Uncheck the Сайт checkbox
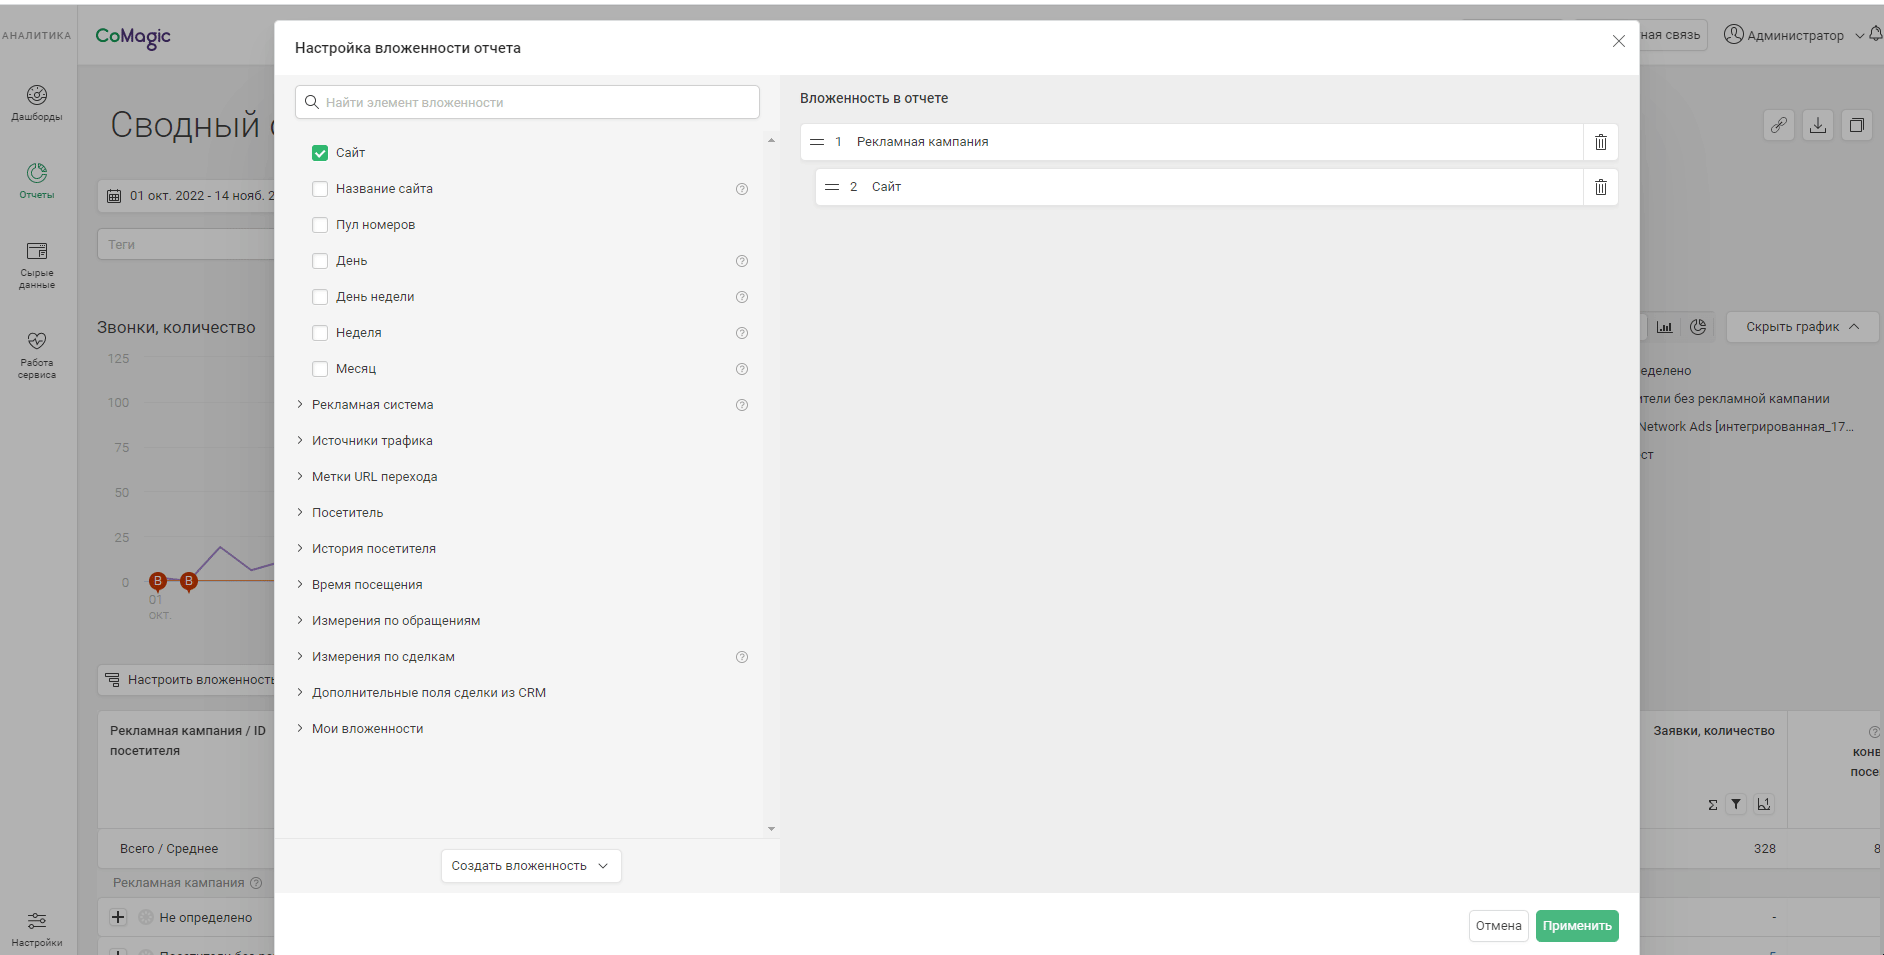 (320, 153)
